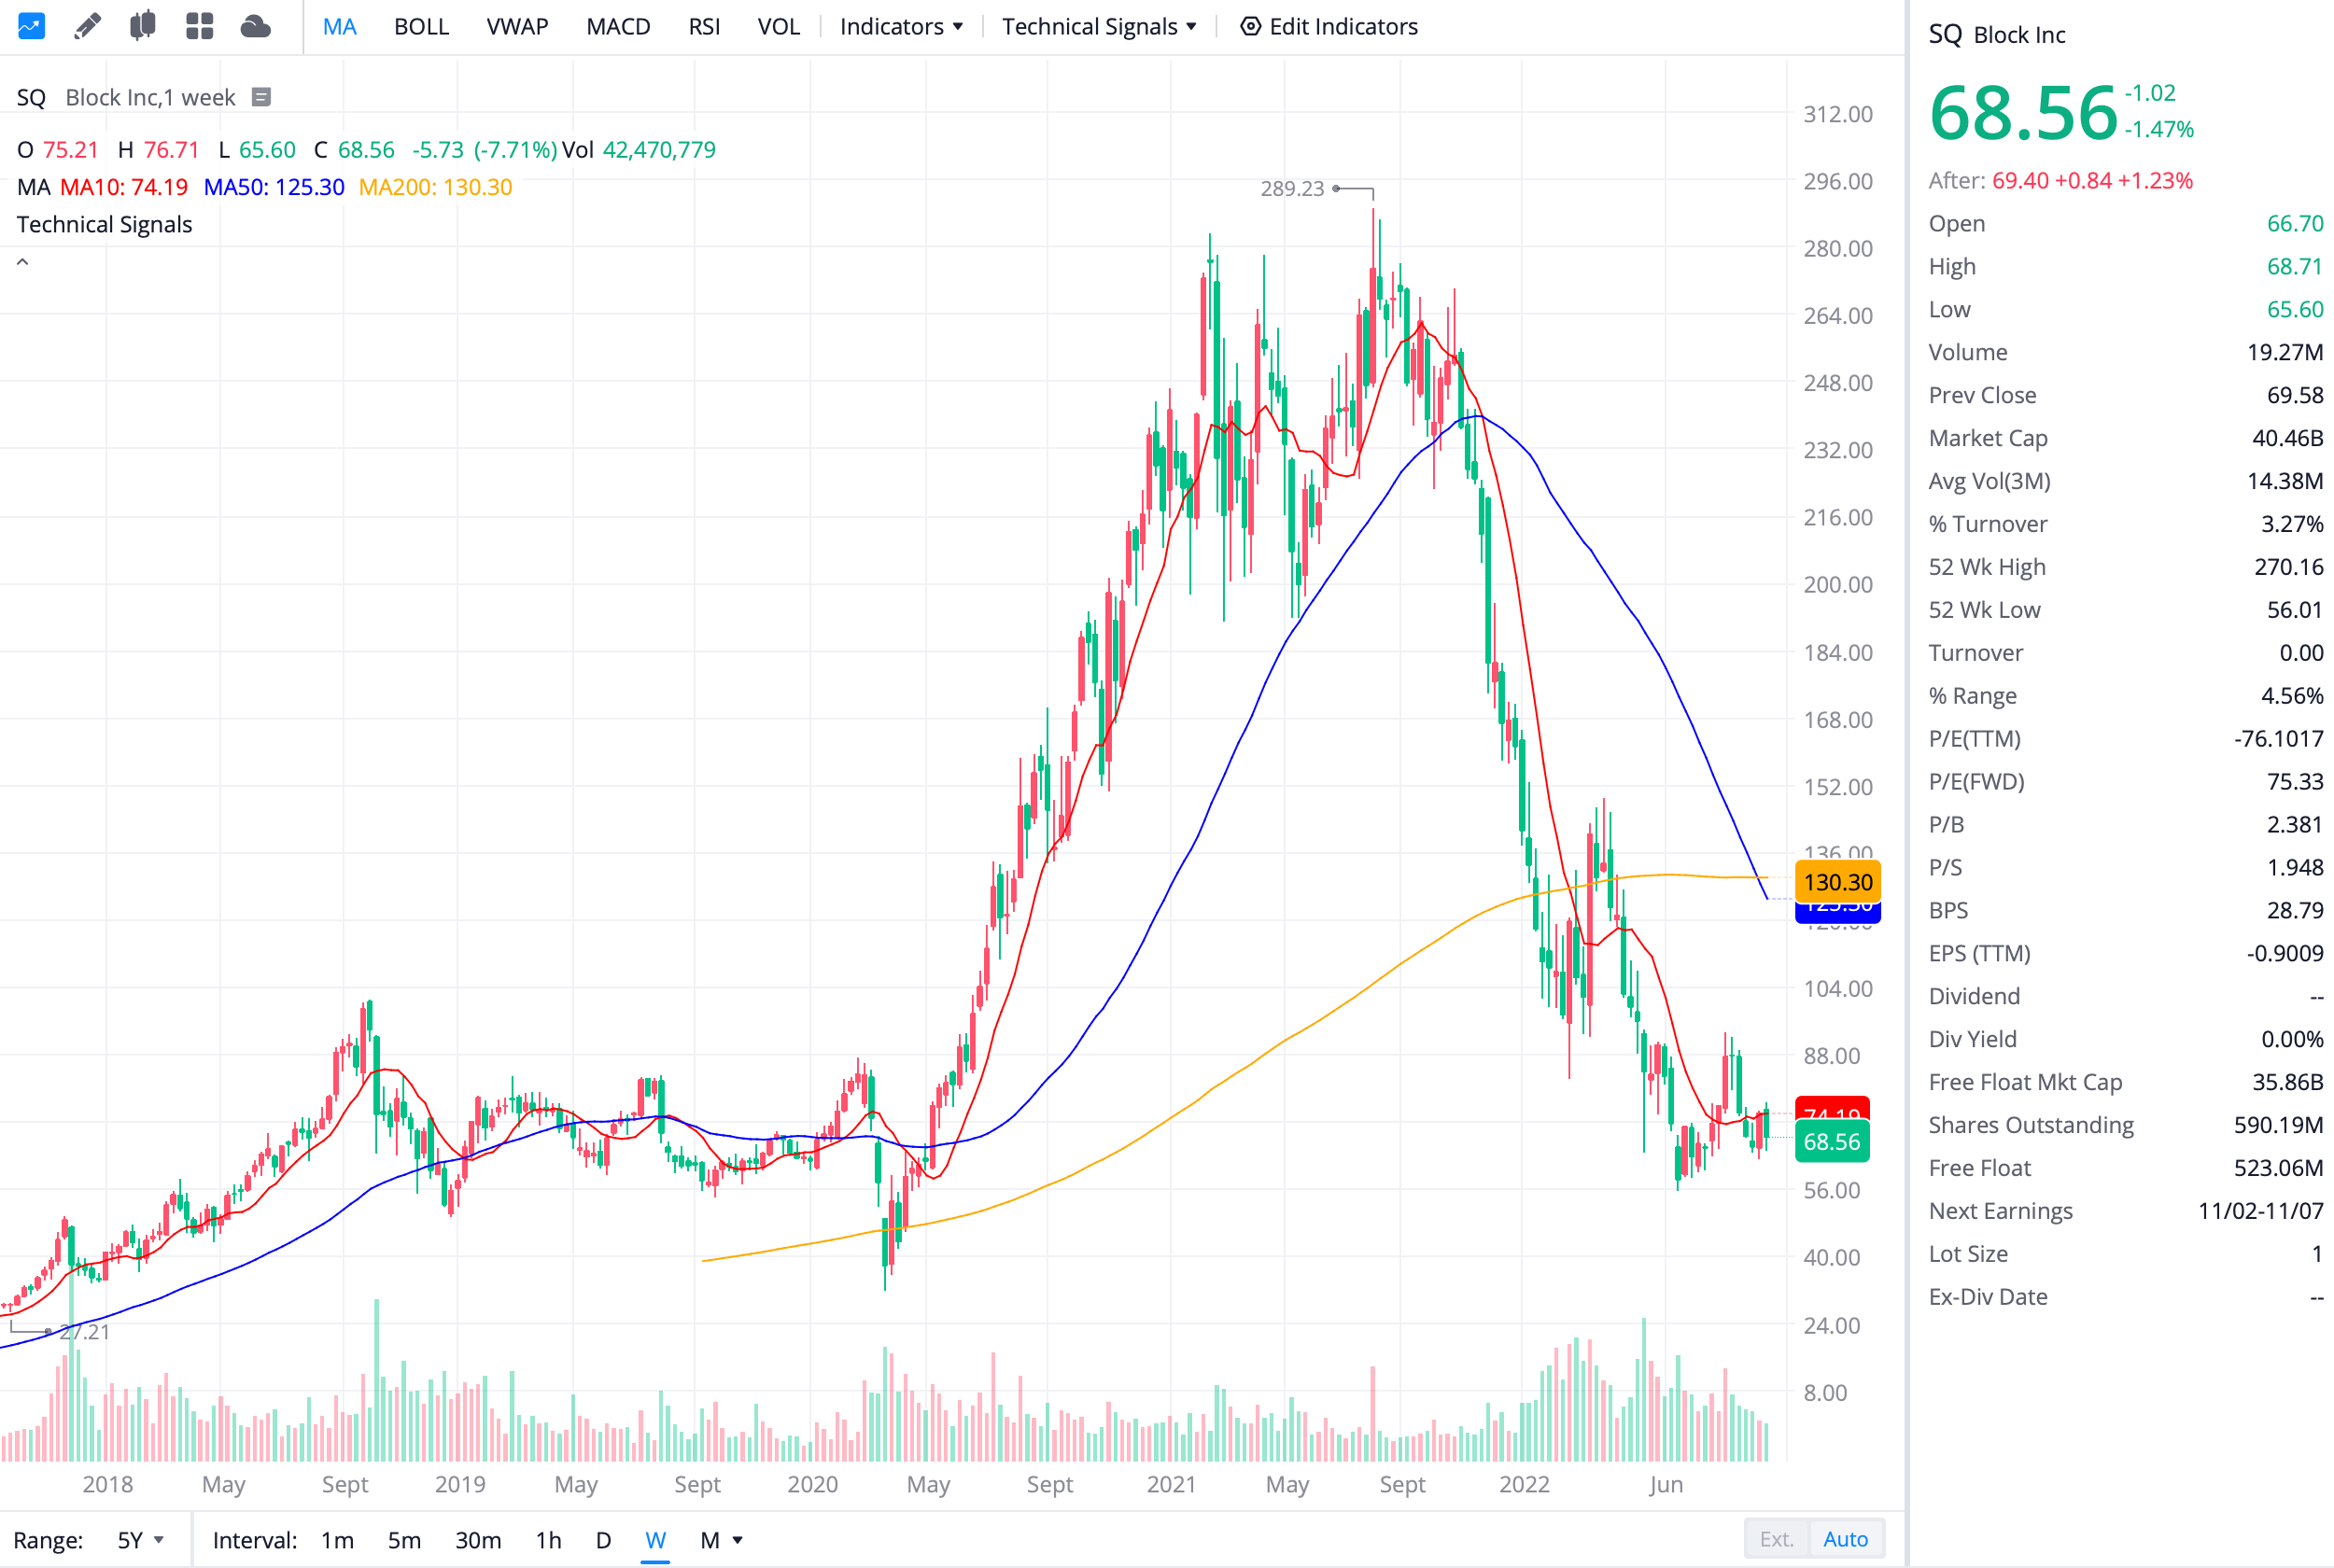Toggle the BOLL indicator
Image resolution: width=2334 pixels, height=1568 pixels.
click(421, 26)
